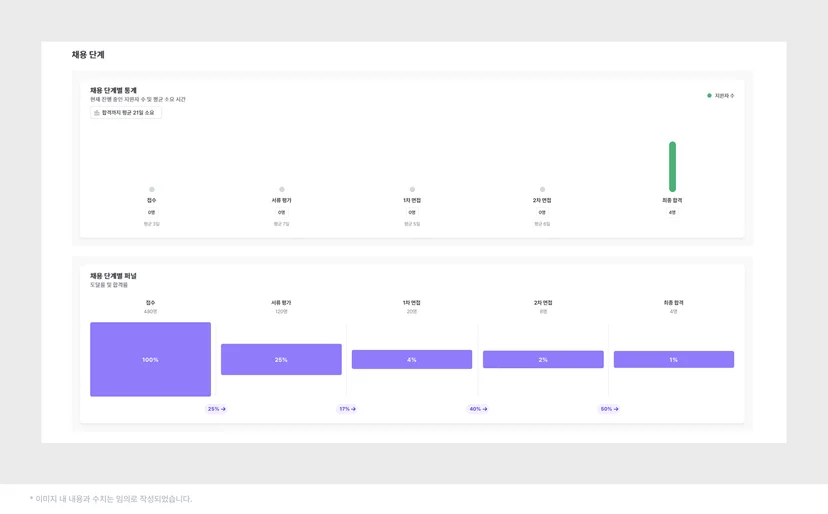Click the arrow in the 50% conversion badge

pyautogui.click(x=616, y=409)
